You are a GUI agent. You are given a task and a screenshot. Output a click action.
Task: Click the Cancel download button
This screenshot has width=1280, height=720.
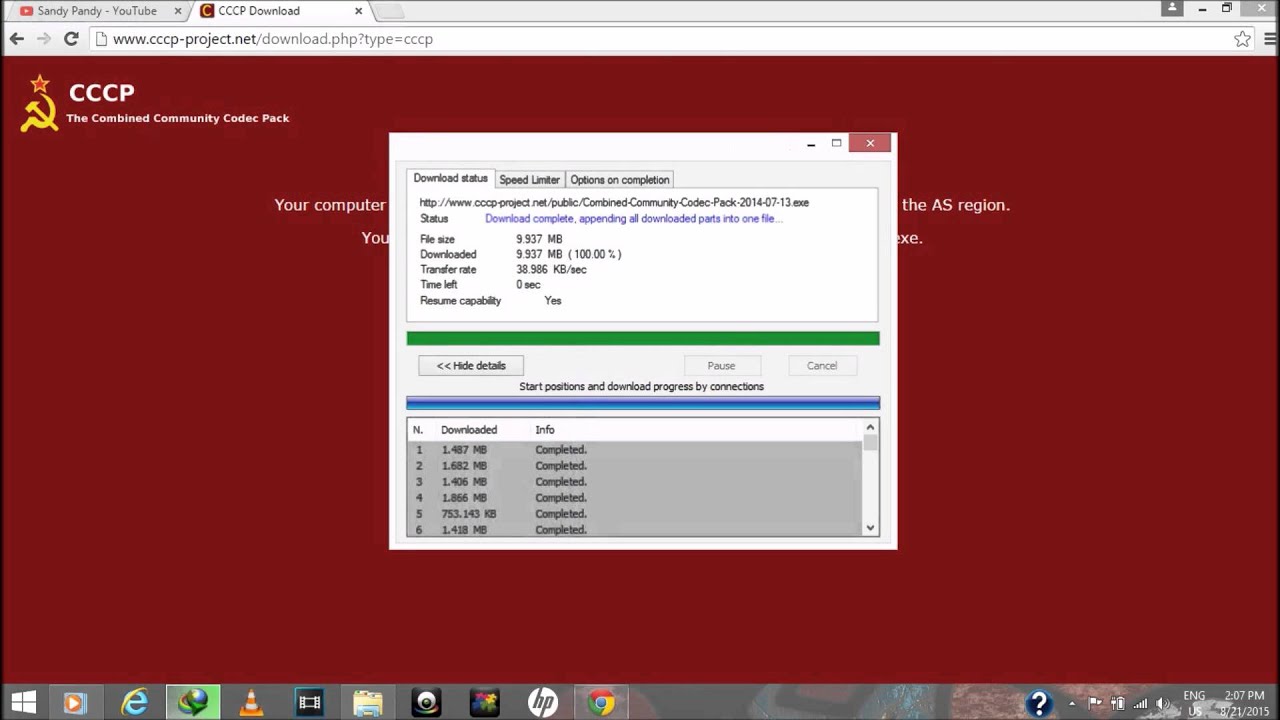(x=822, y=366)
